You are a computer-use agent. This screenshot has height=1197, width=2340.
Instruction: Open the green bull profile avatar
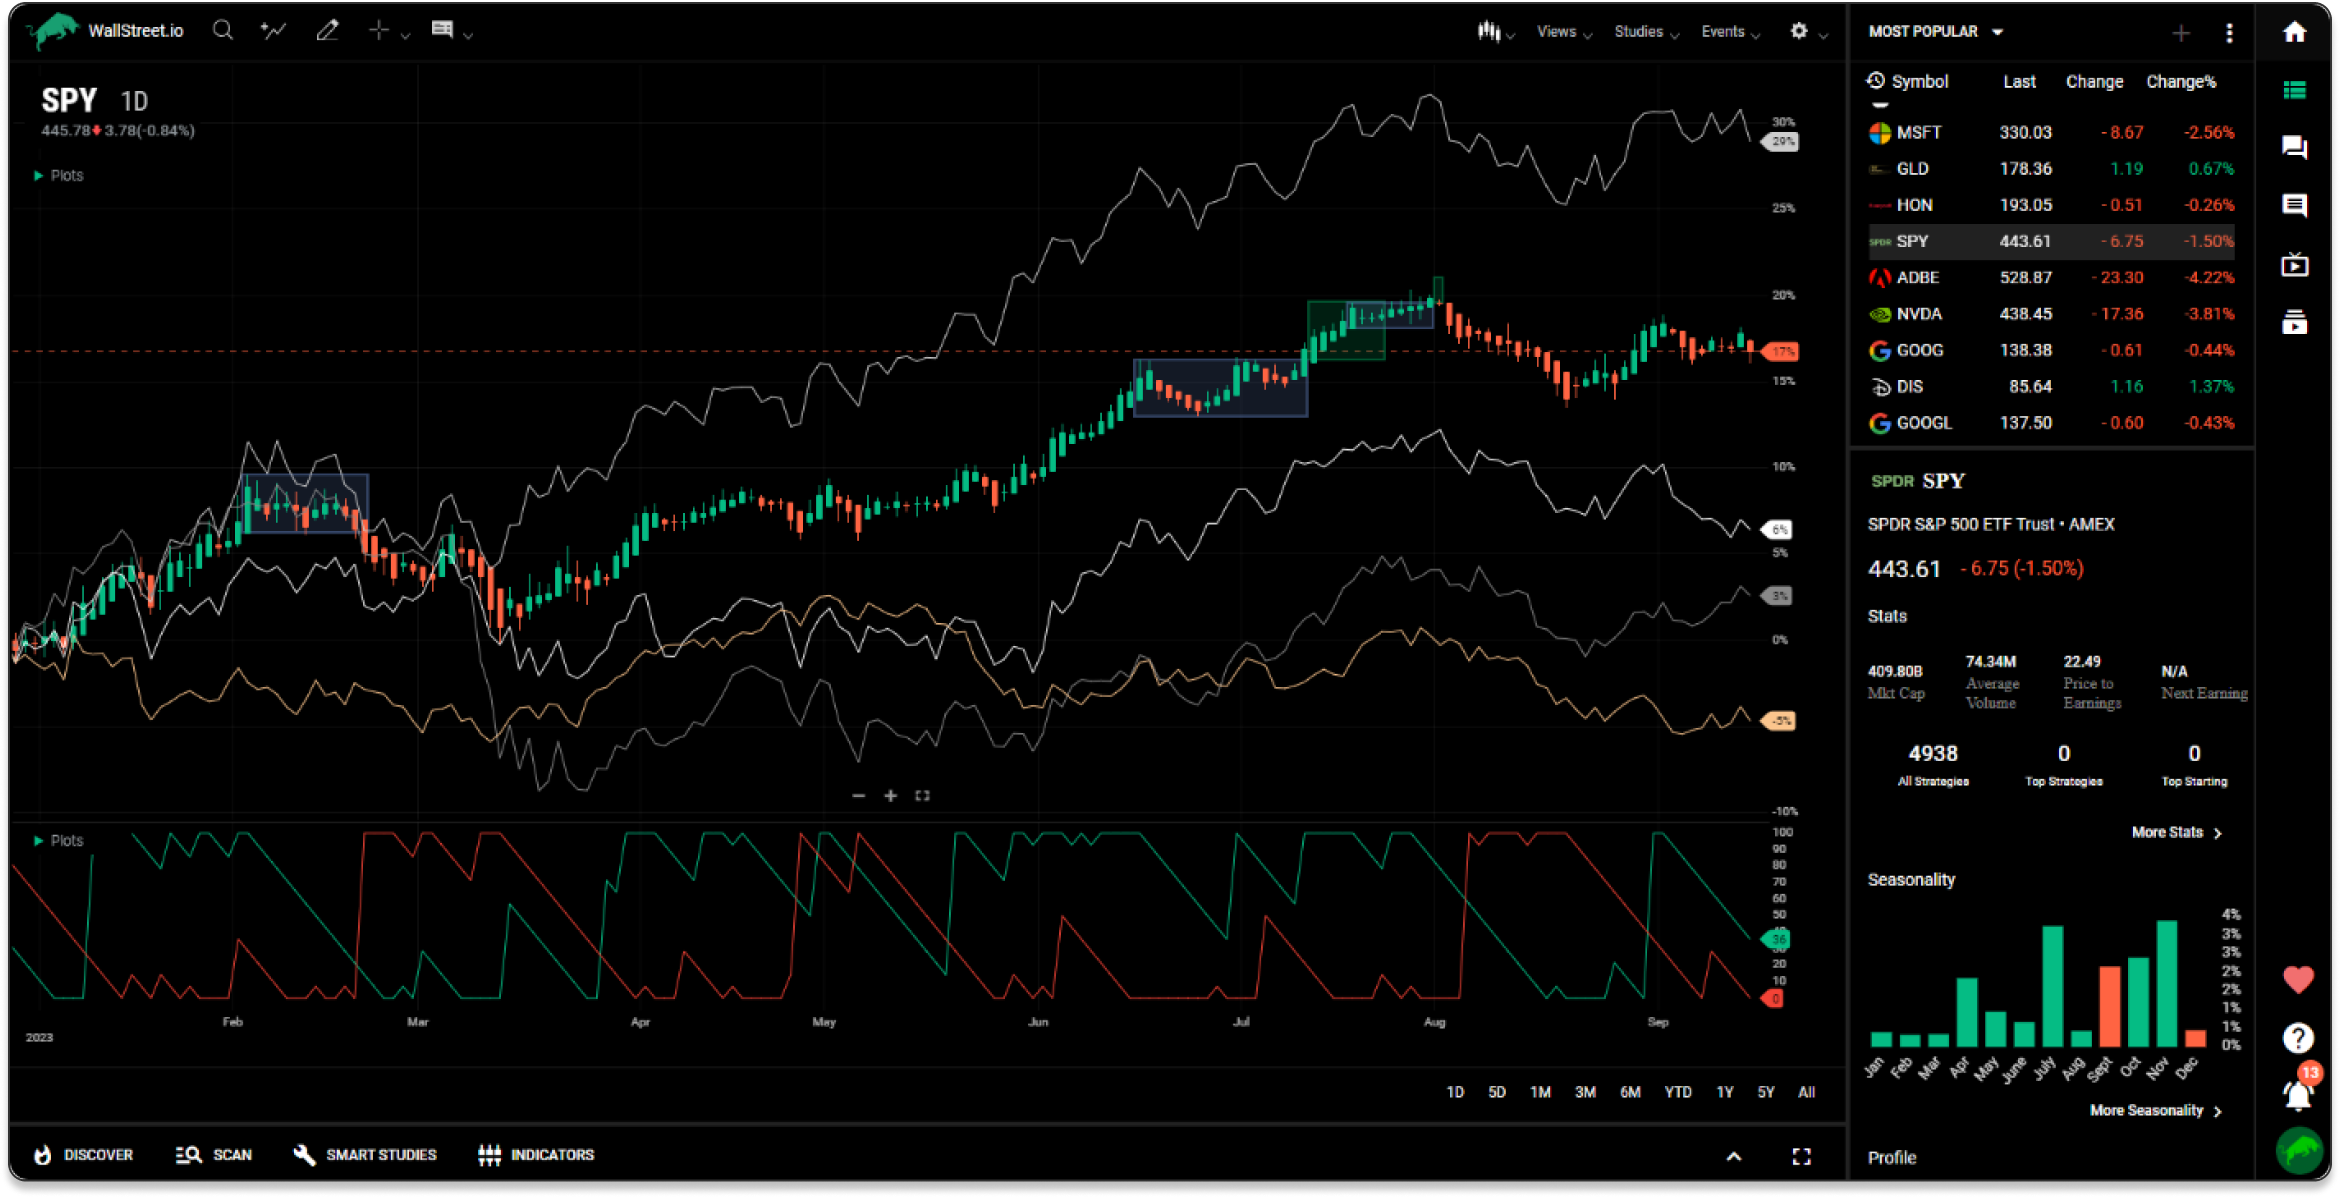tap(2299, 1150)
